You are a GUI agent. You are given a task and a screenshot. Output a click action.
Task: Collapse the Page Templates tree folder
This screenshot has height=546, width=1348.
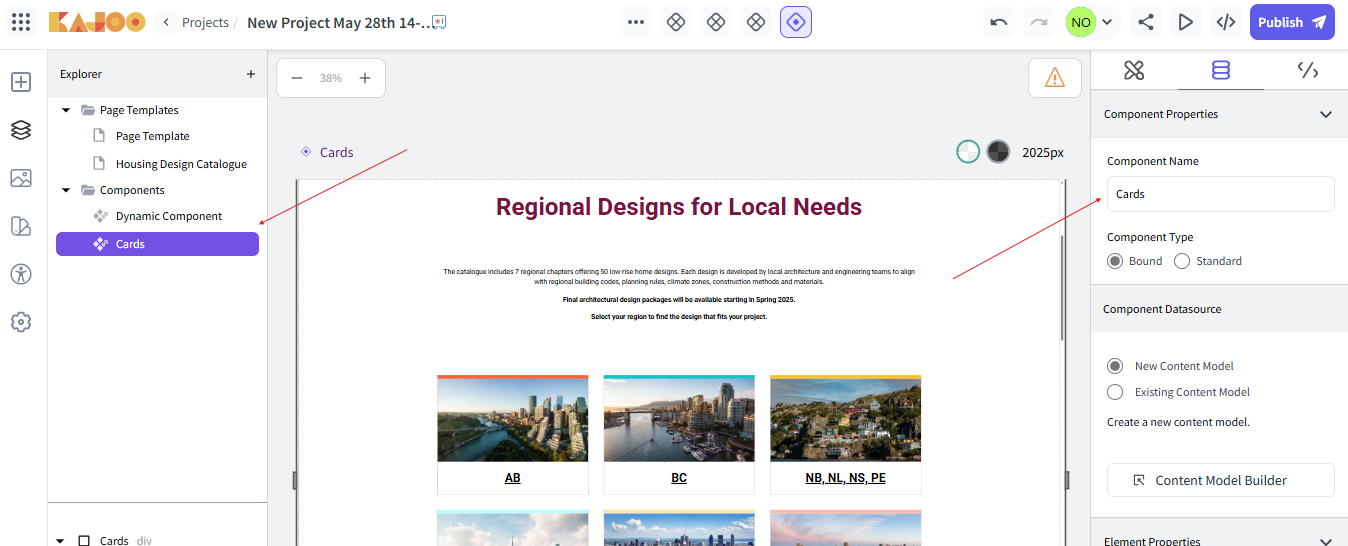(x=66, y=110)
